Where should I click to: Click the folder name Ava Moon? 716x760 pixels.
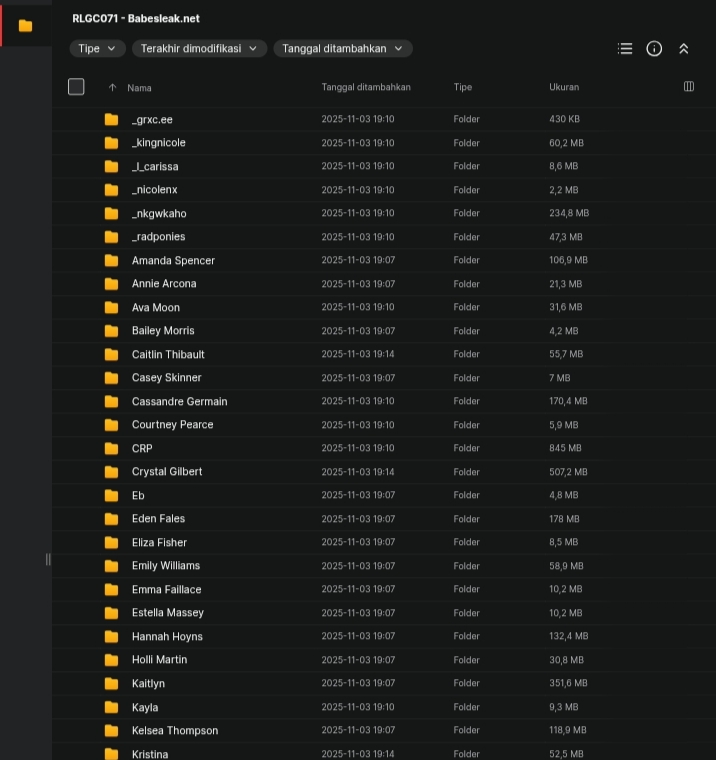(x=156, y=307)
